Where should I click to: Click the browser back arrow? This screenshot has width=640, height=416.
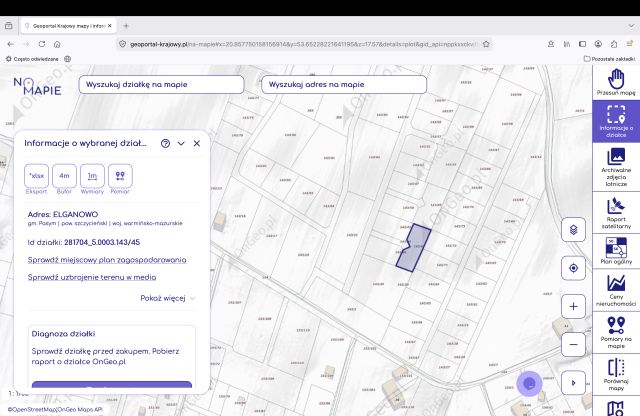[11, 44]
